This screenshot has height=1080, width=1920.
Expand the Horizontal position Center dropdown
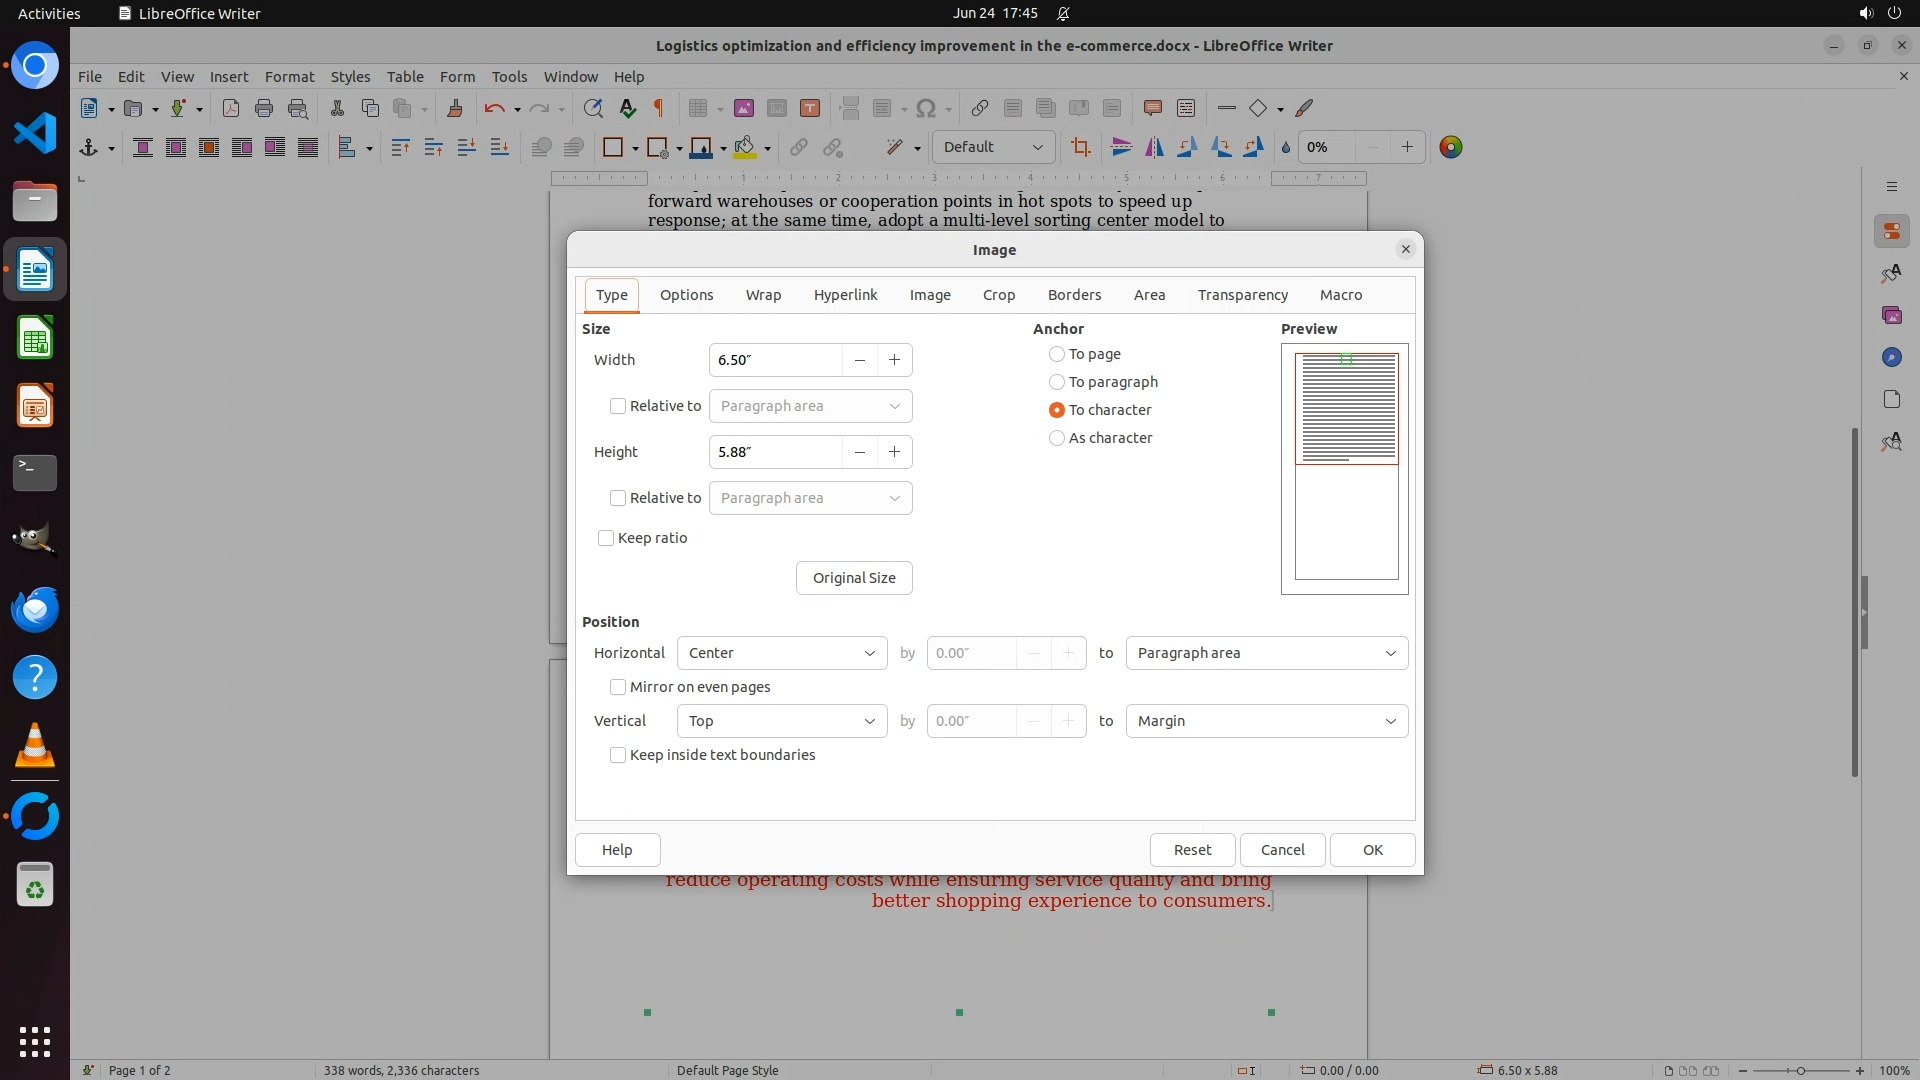(781, 653)
